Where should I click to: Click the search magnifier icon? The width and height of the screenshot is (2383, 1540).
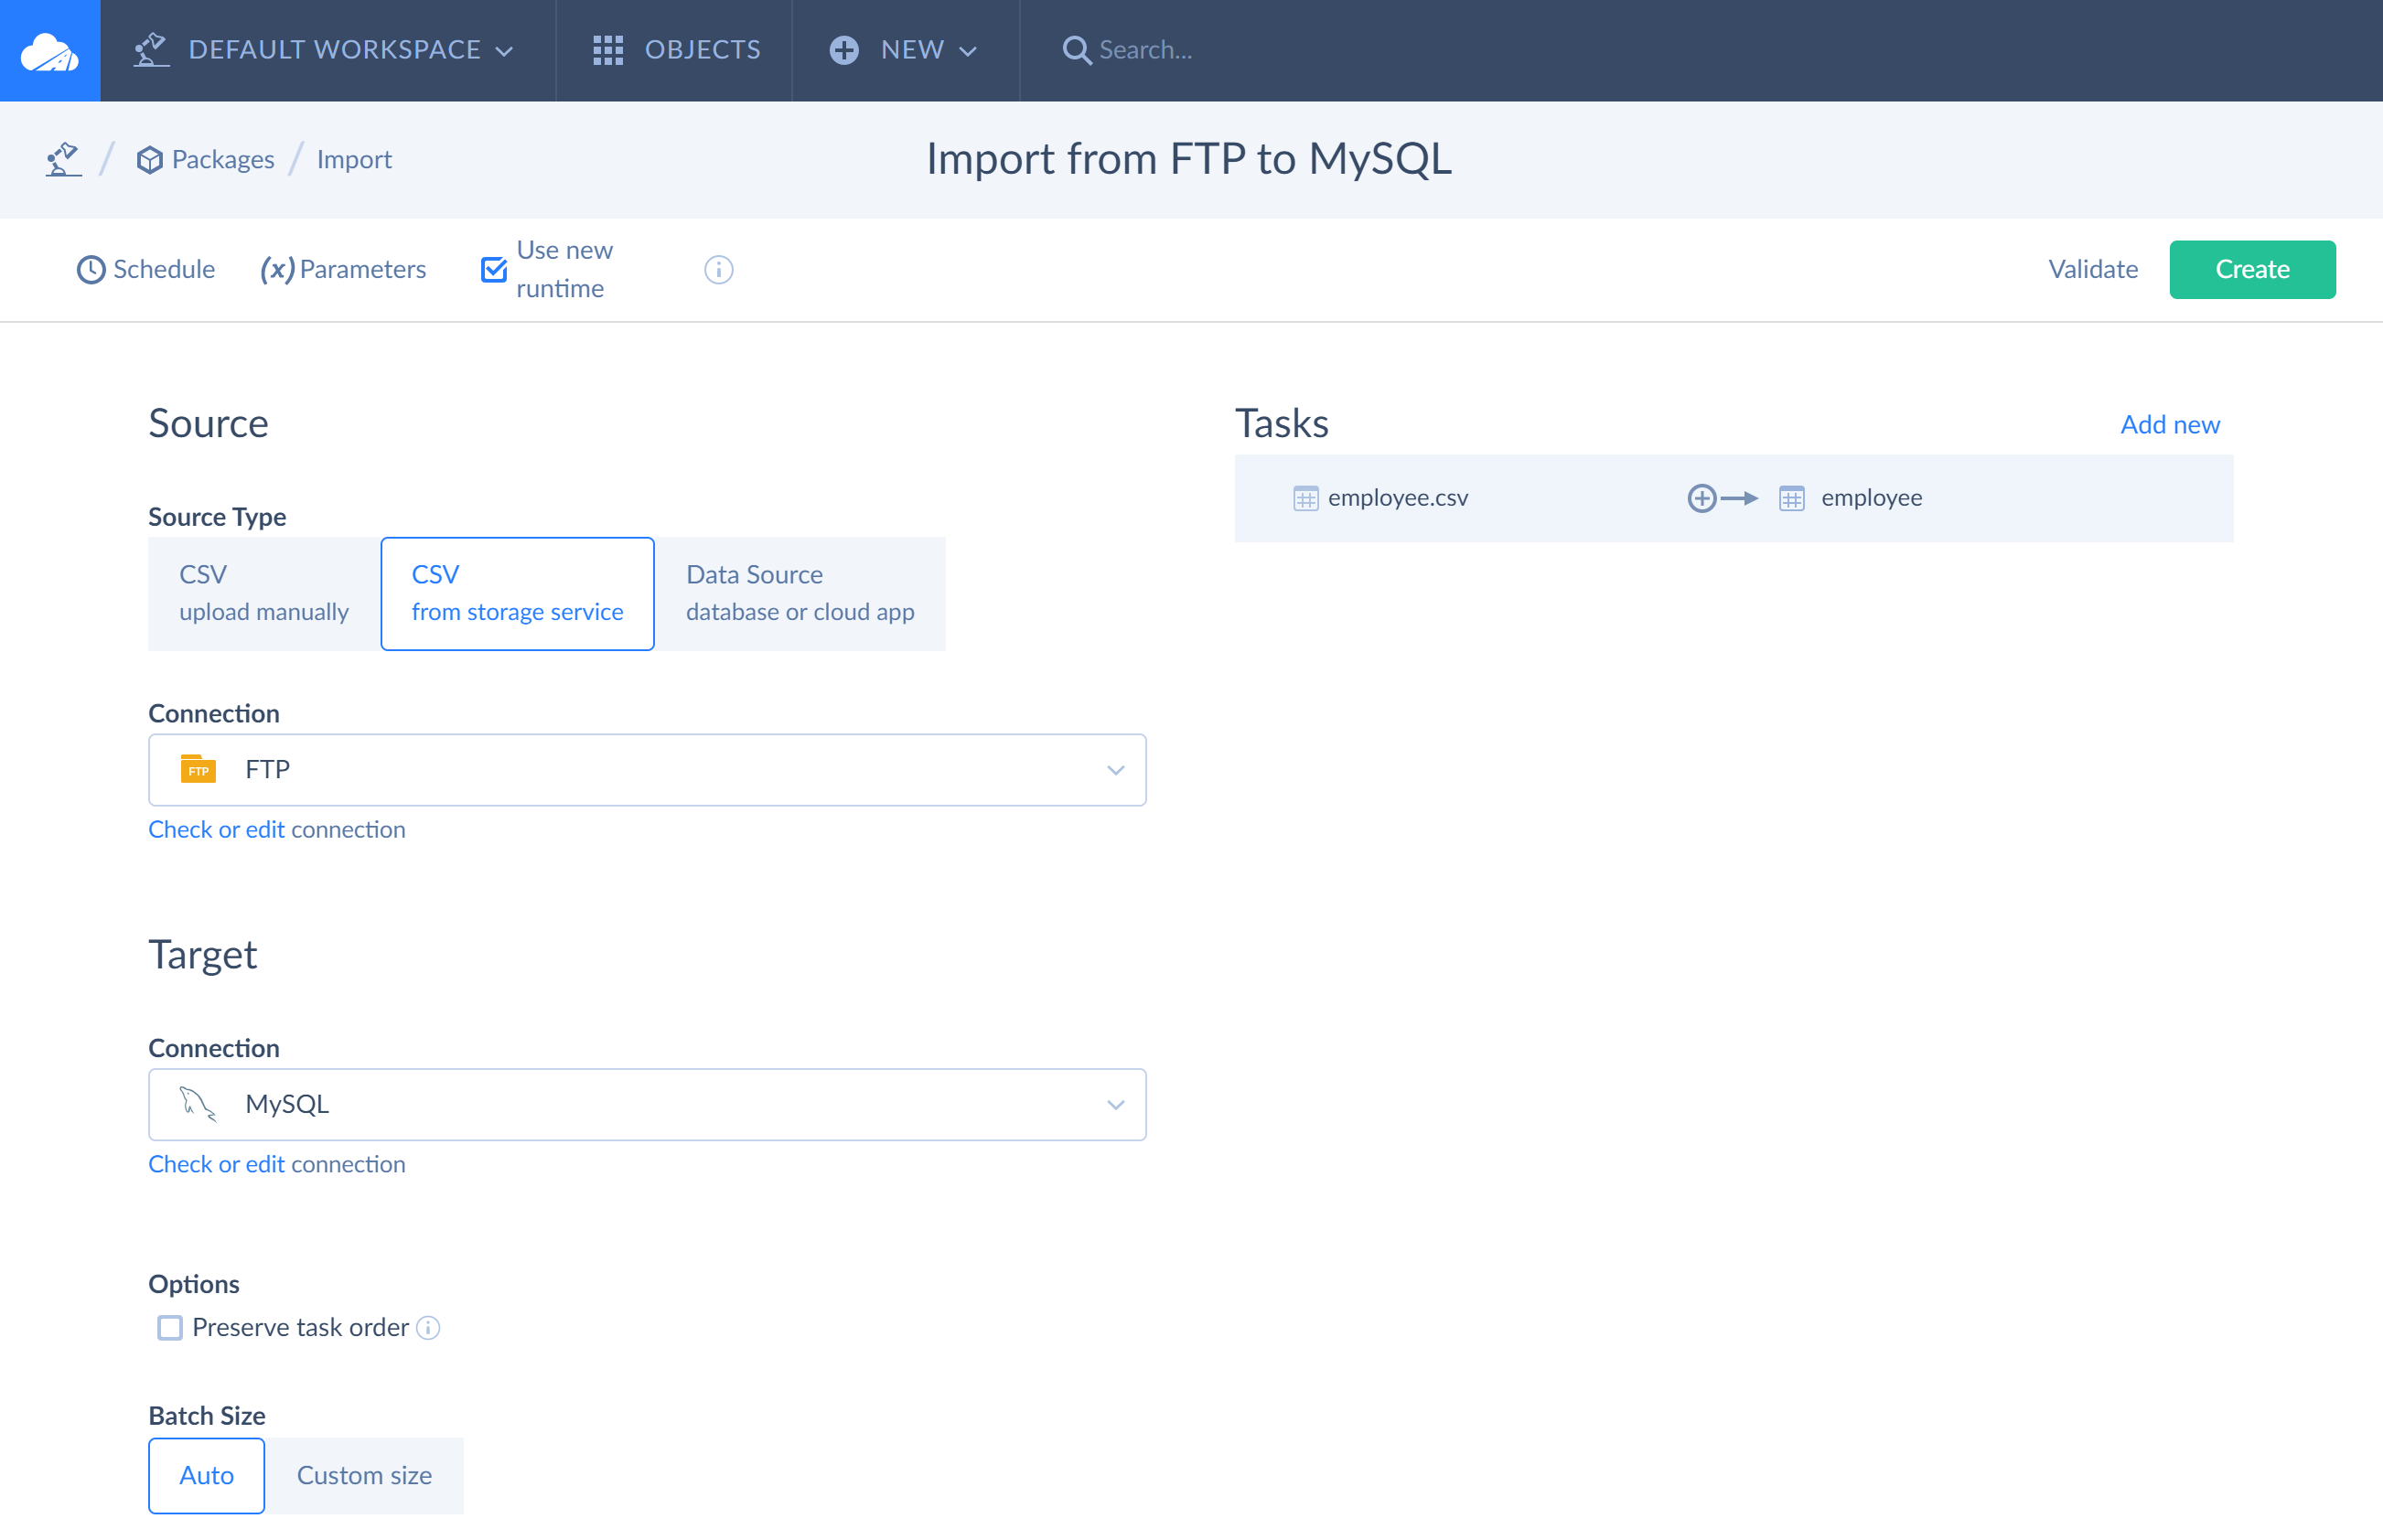pyautogui.click(x=1076, y=50)
